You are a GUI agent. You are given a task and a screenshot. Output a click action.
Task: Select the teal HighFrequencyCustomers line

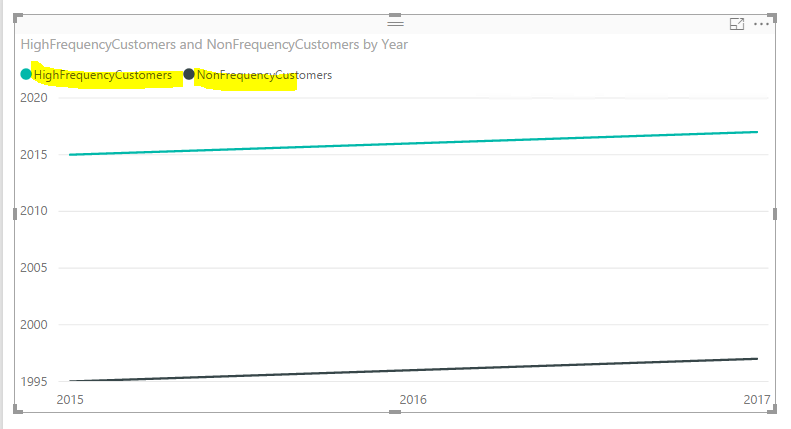click(x=413, y=143)
